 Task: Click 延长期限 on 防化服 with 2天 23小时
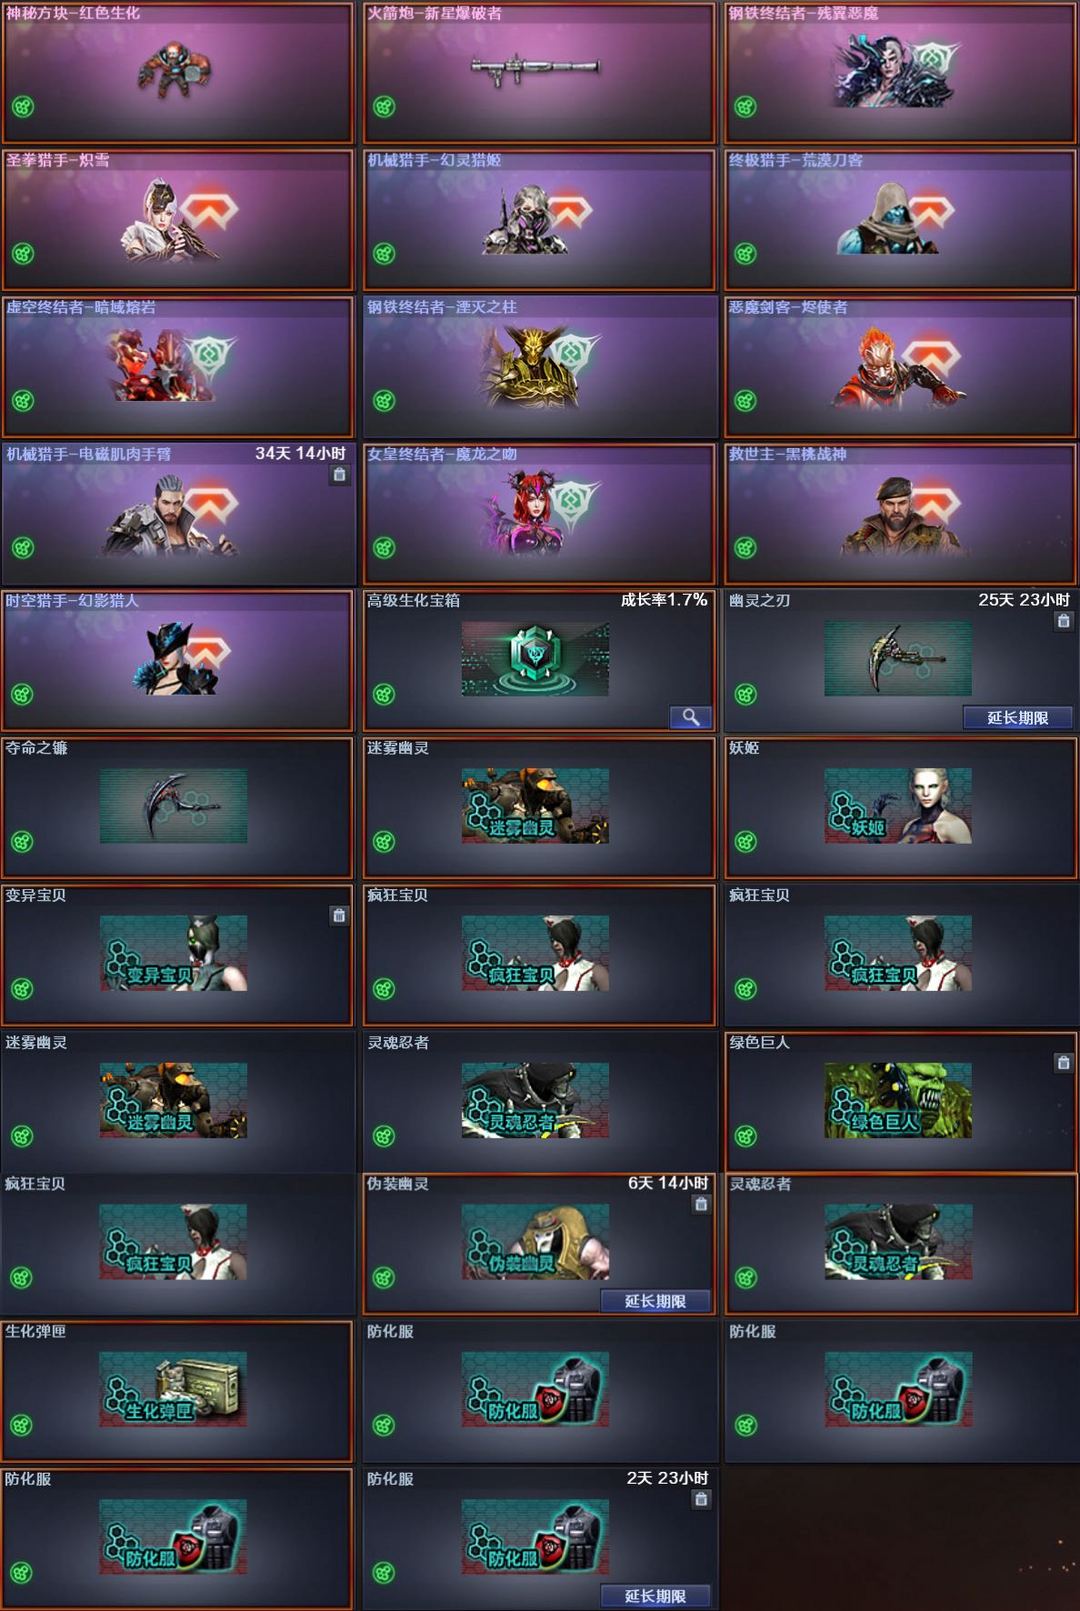coord(656,1595)
